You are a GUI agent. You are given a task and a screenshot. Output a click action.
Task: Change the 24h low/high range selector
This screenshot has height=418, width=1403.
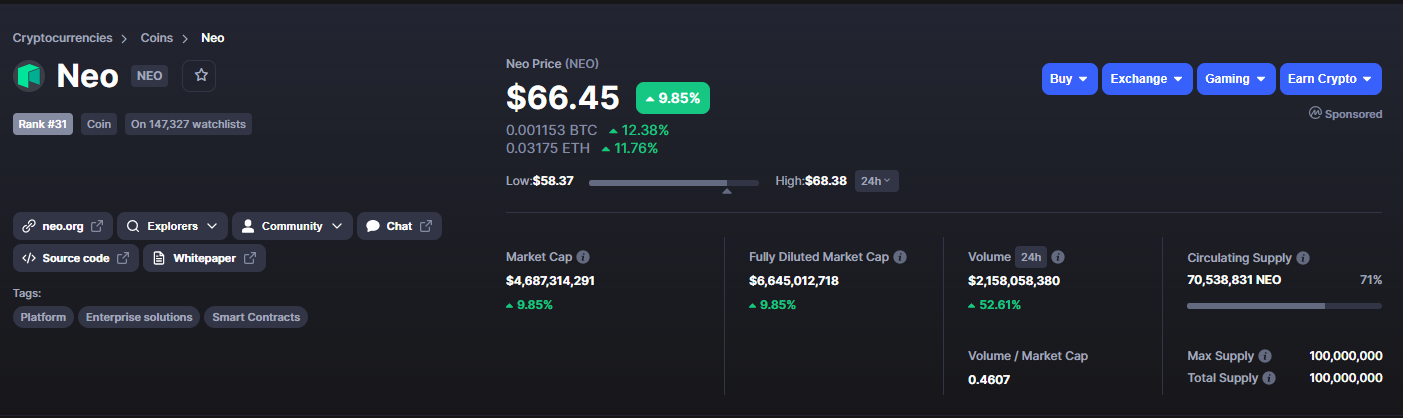pos(876,181)
